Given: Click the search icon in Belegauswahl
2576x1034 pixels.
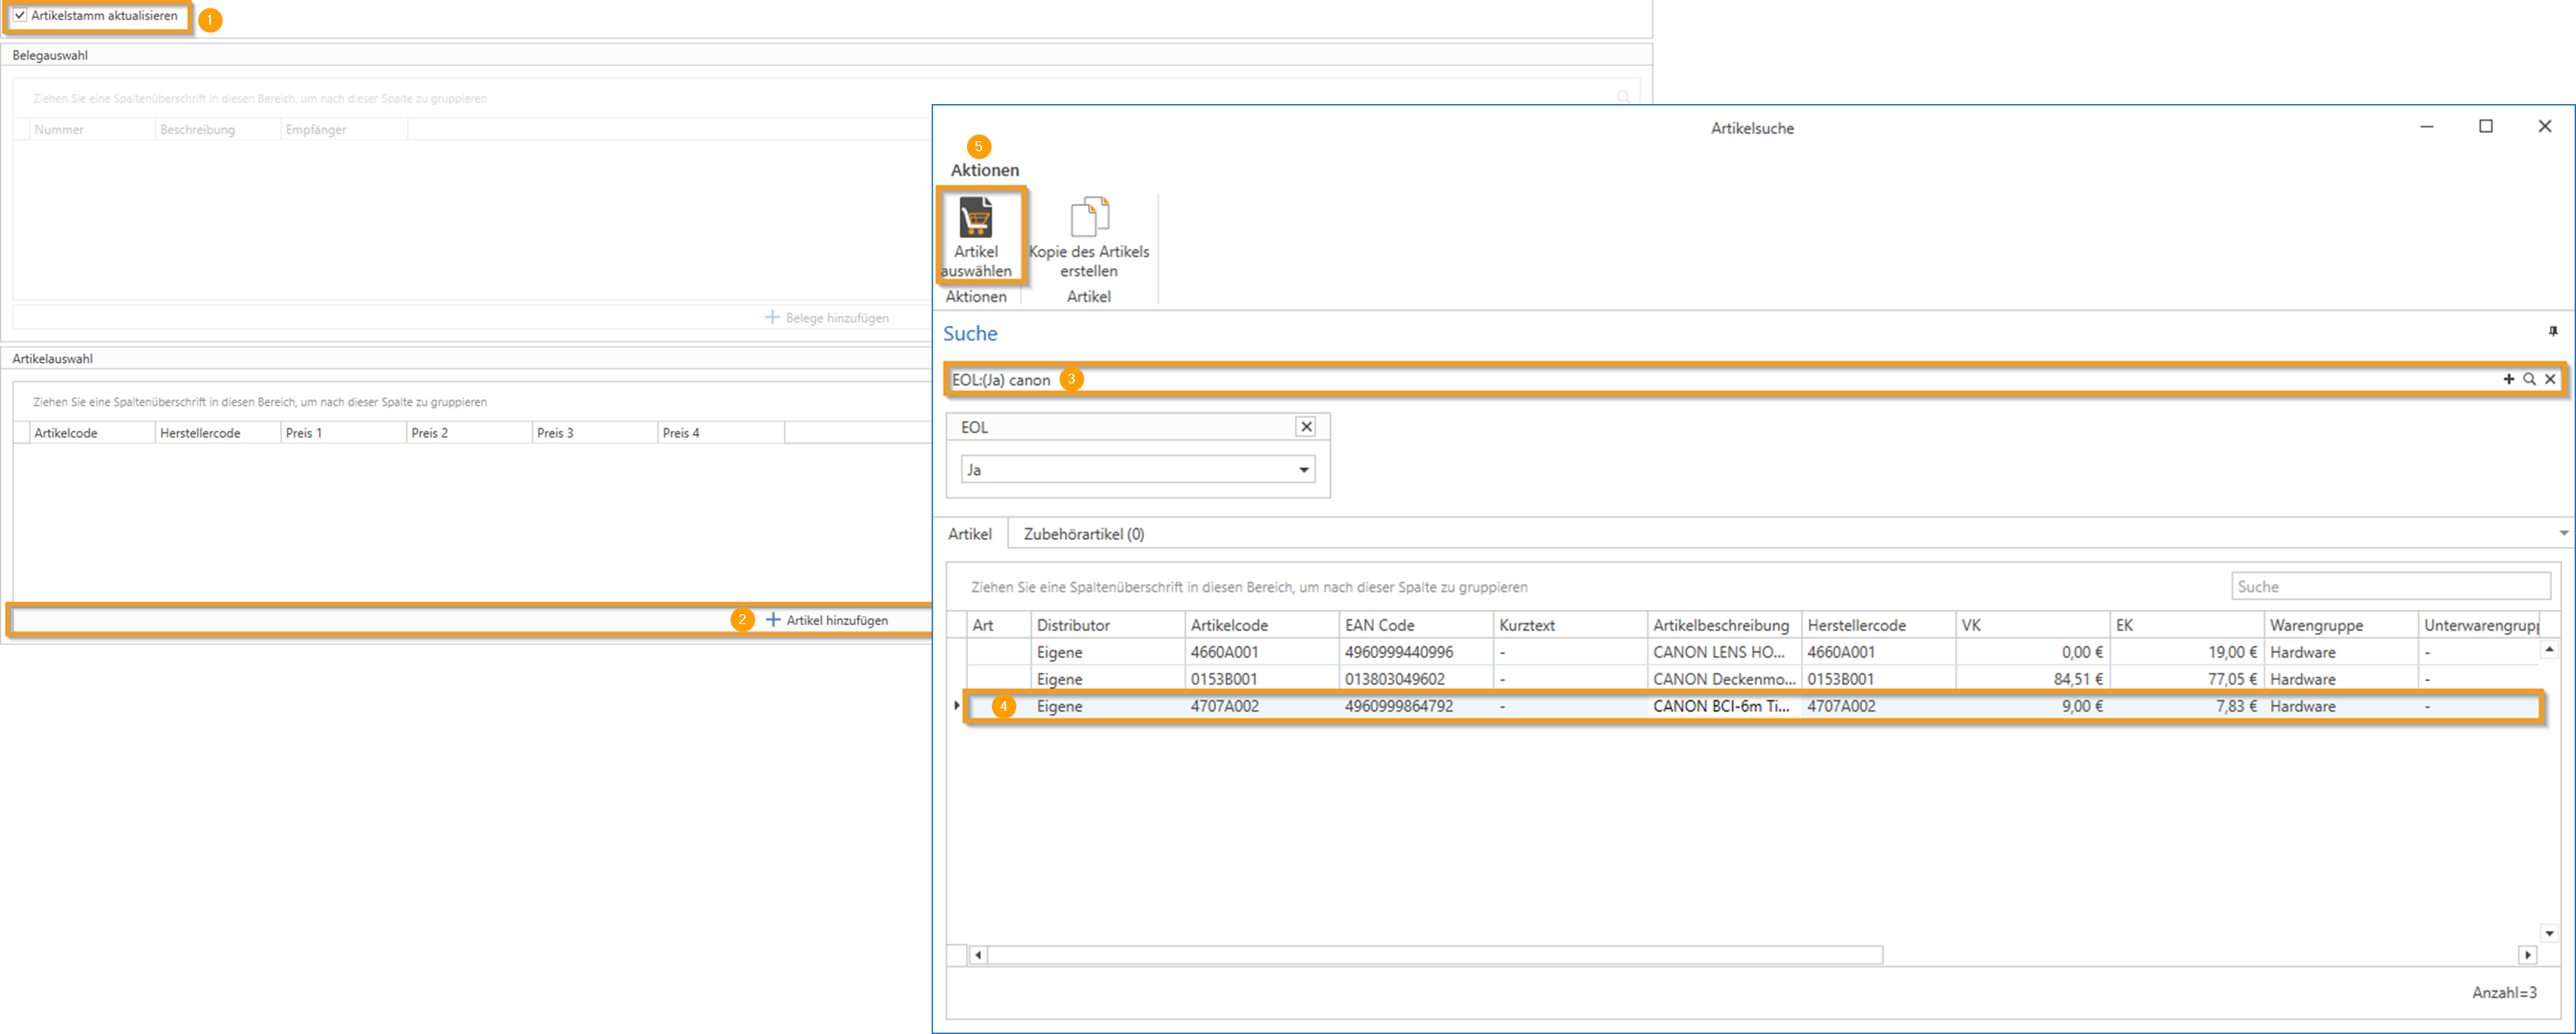Looking at the screenshot, I should [1623, 97].
